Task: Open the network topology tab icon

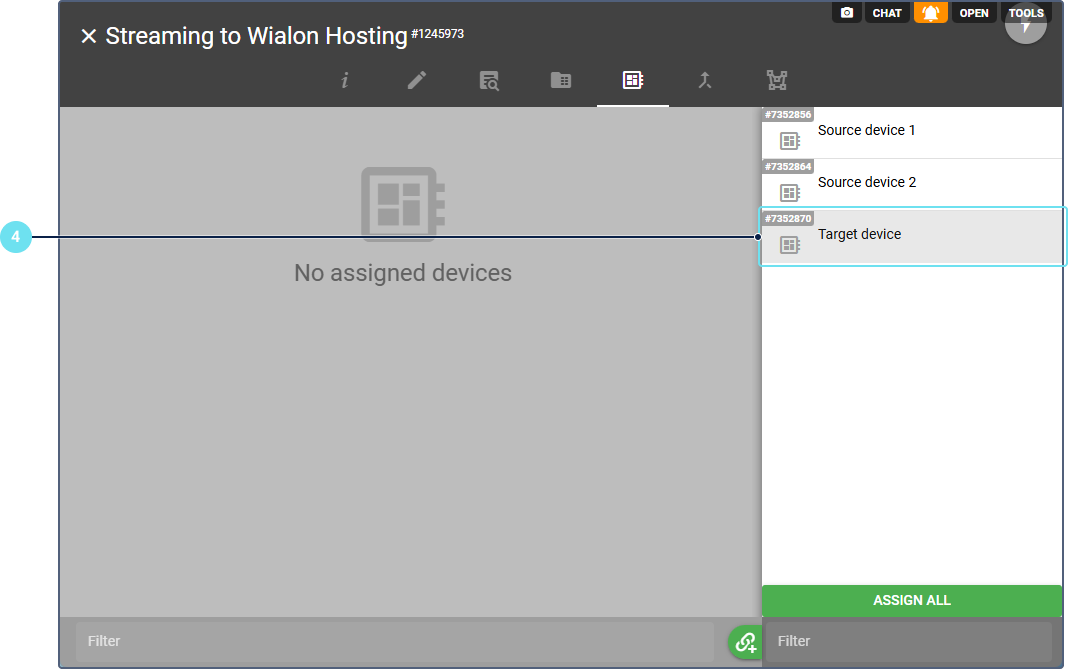Action: [x=776, y=81]
